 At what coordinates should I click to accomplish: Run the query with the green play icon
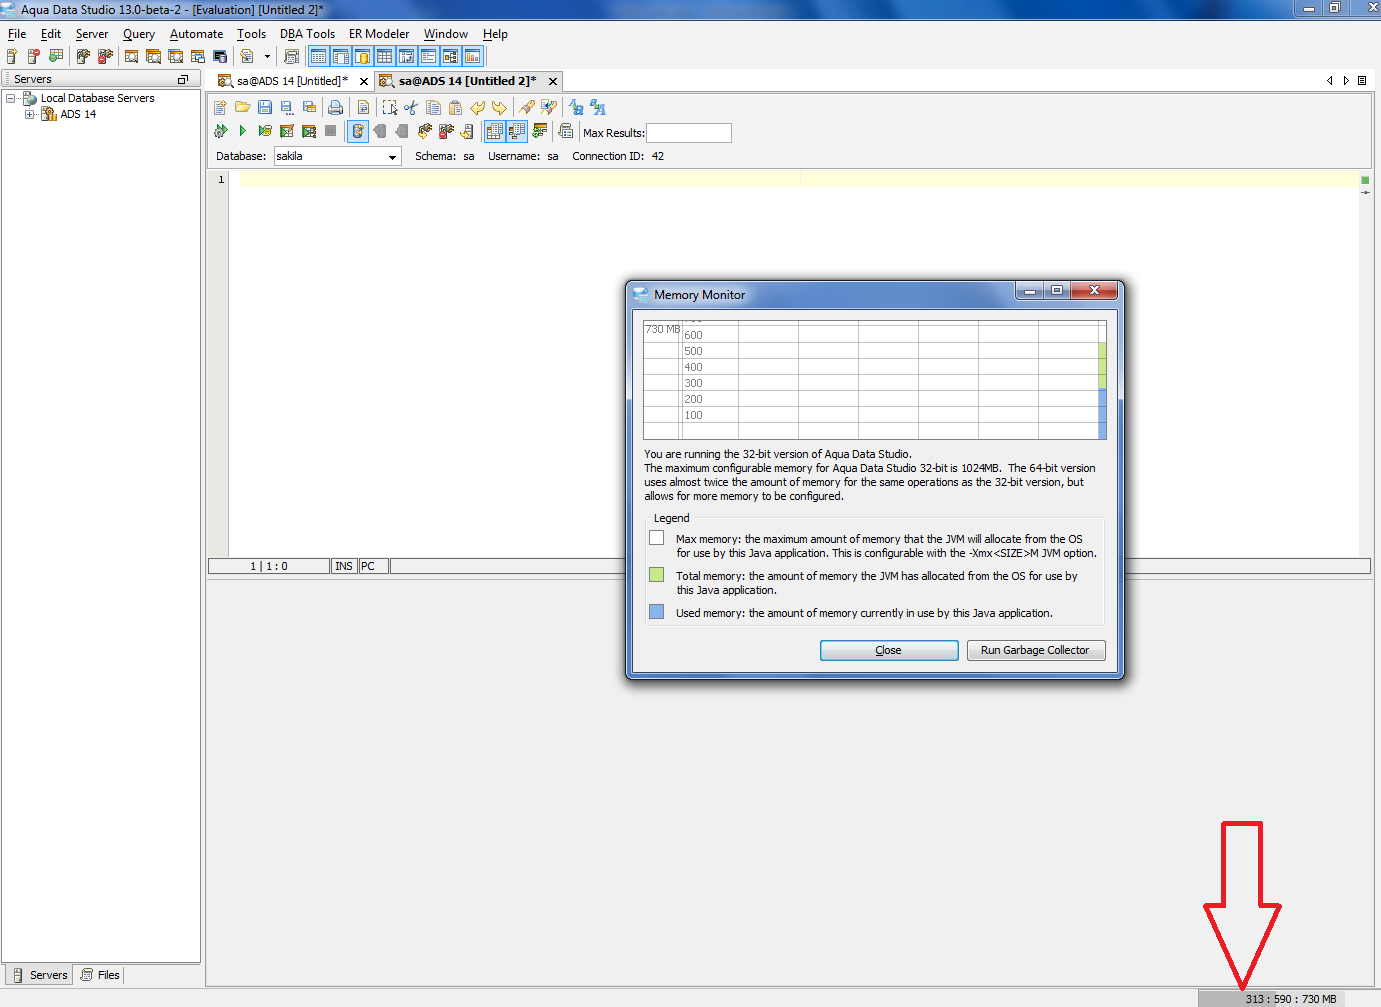[x=242, y=131]
